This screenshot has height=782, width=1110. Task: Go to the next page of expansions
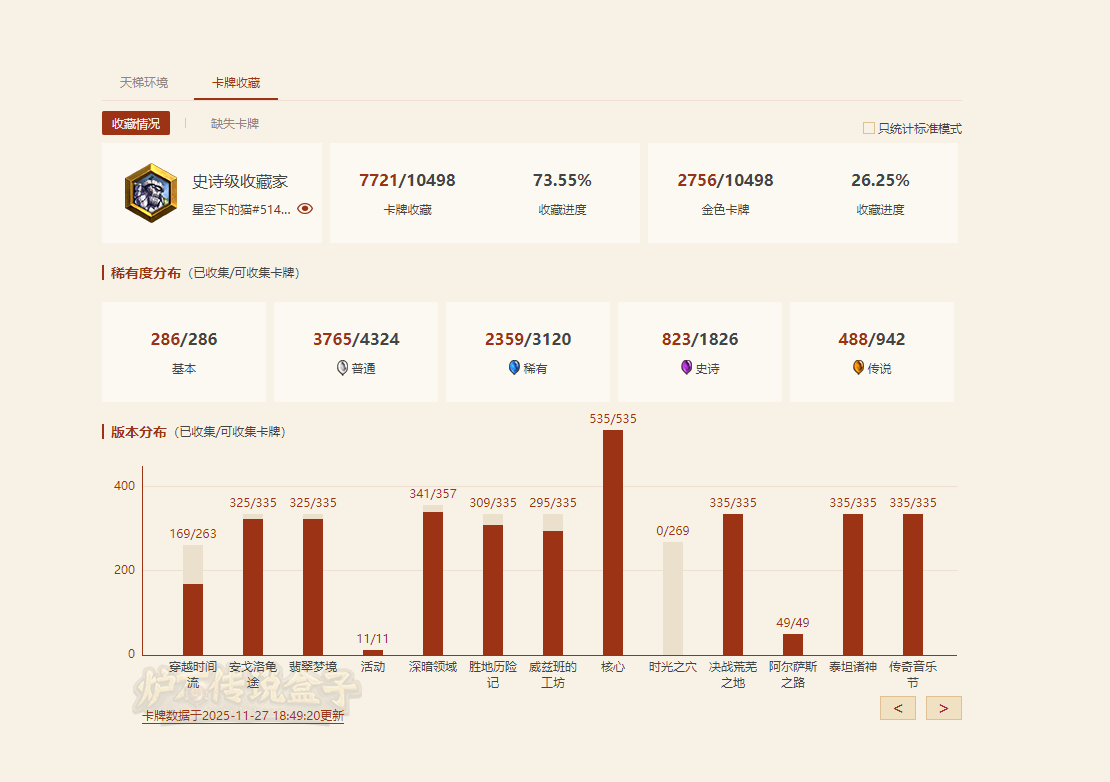coord(943,708)
